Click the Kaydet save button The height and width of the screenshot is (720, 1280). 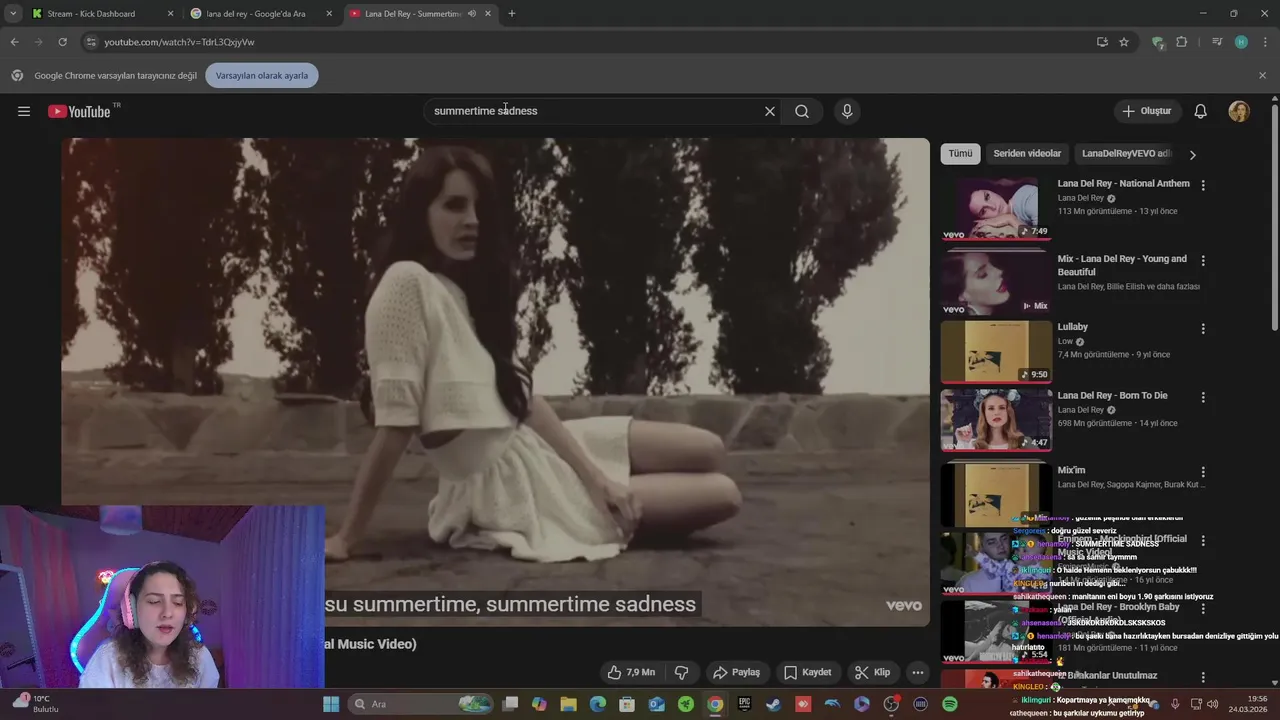[x=807, y=672]
